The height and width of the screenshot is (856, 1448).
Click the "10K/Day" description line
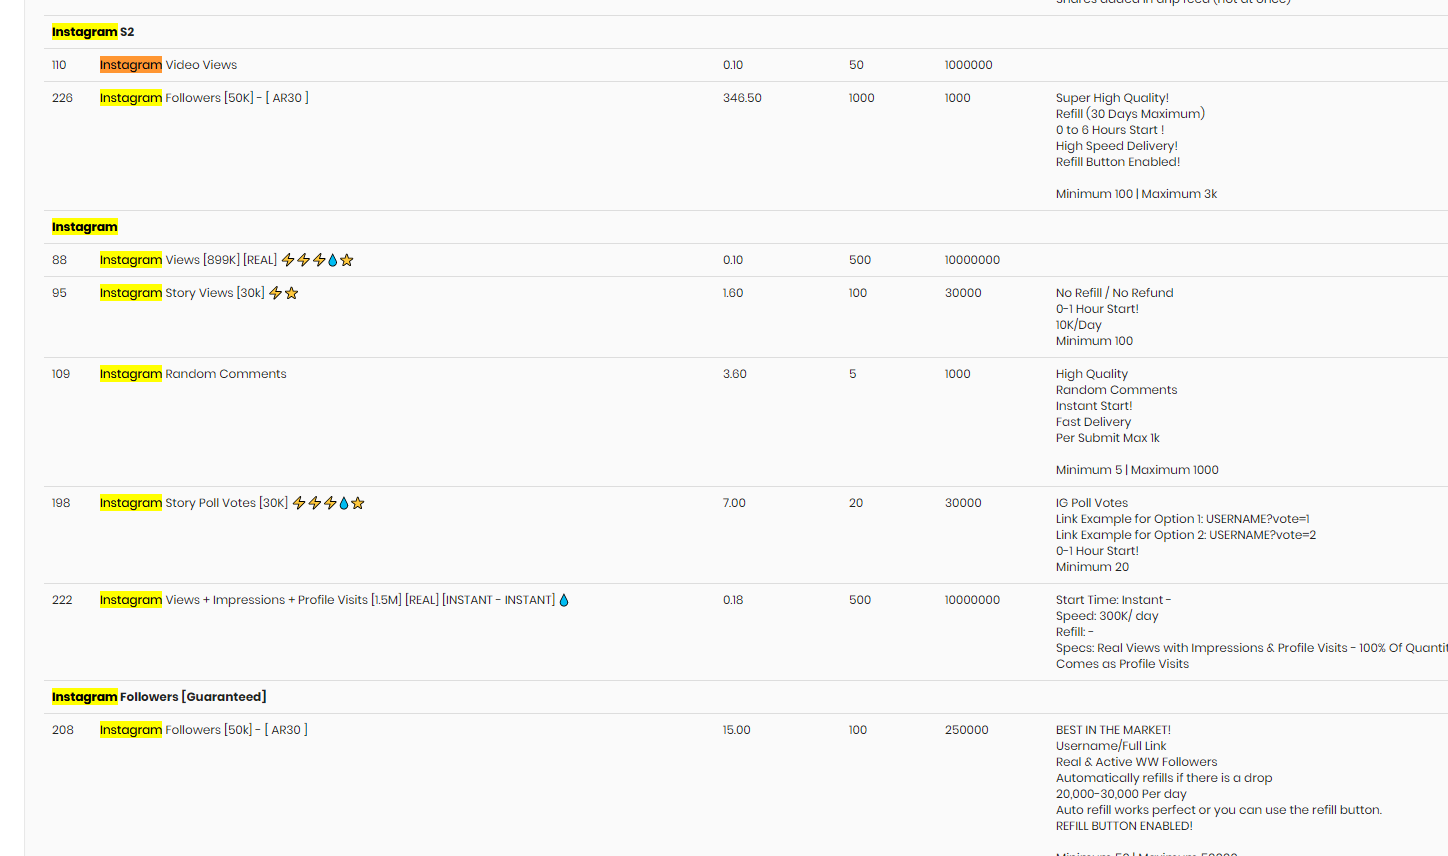coord(1078,325)
